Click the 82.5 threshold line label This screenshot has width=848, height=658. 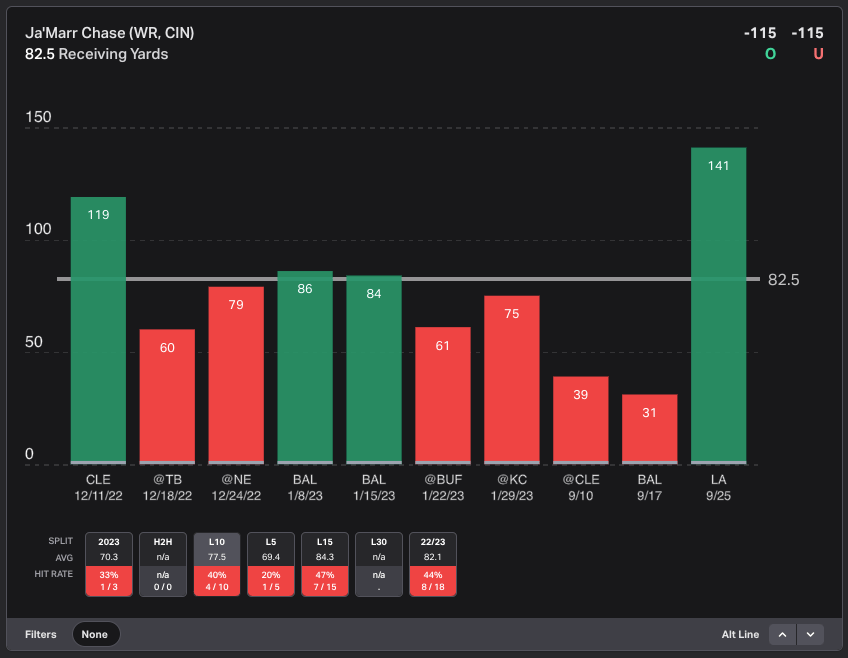[x=783, y=280]
